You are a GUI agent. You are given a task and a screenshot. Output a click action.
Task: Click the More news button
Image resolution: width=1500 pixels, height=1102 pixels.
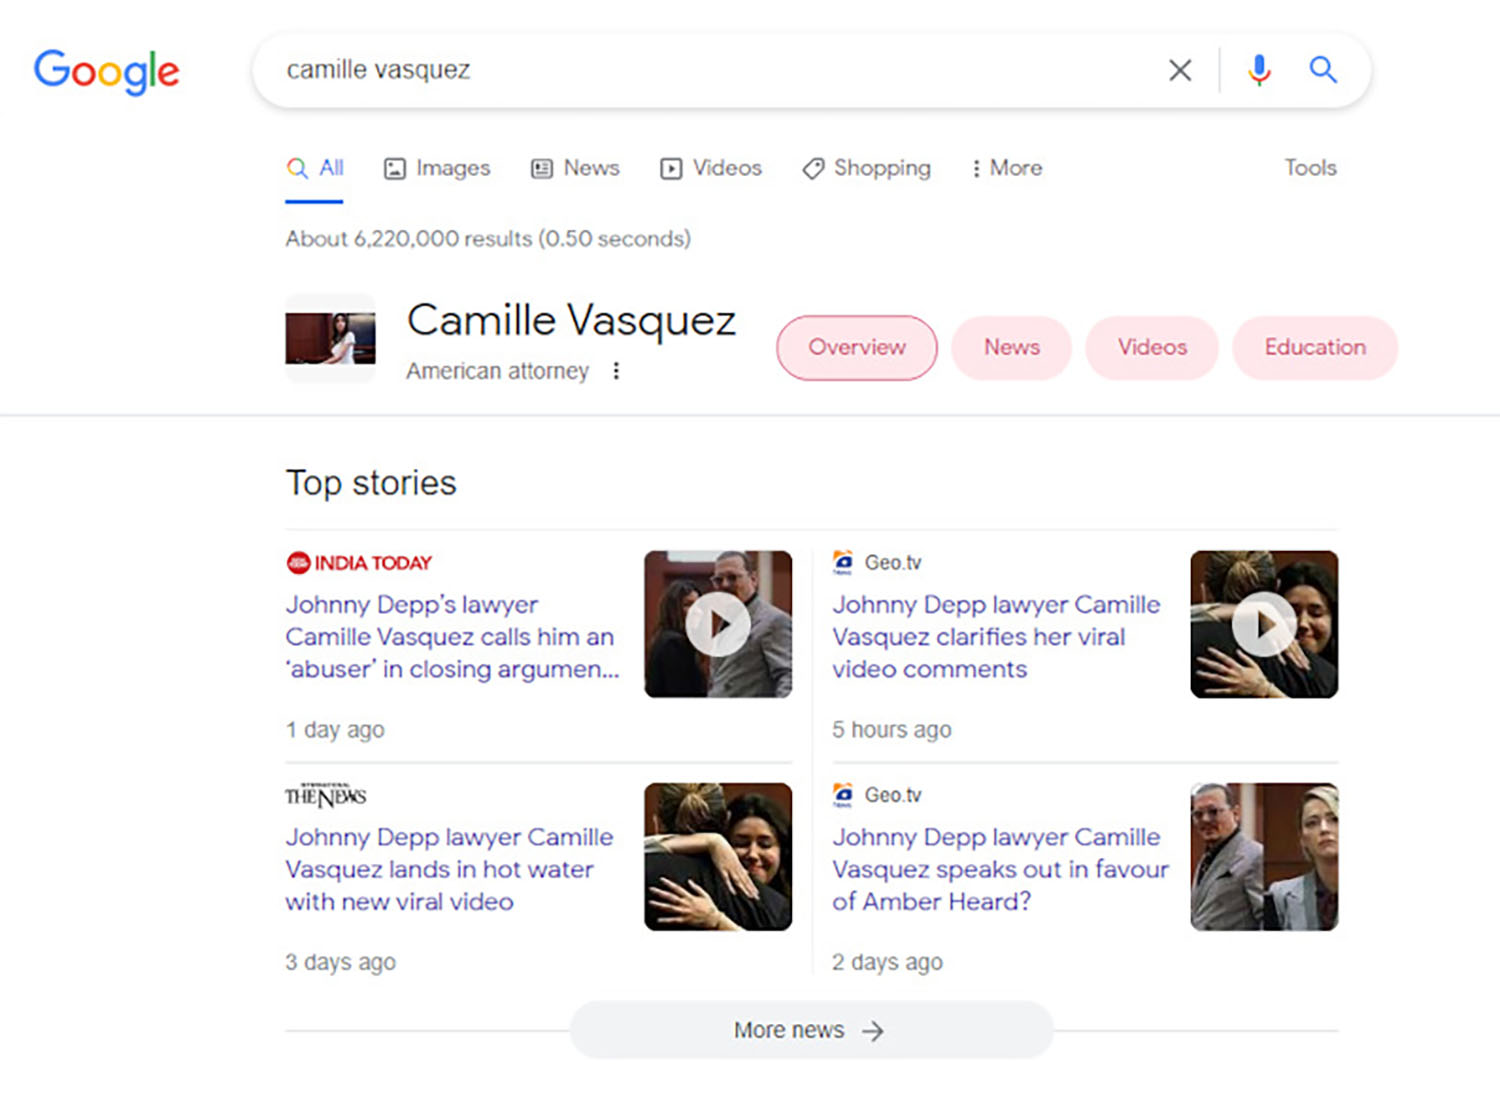[810, 1030]
